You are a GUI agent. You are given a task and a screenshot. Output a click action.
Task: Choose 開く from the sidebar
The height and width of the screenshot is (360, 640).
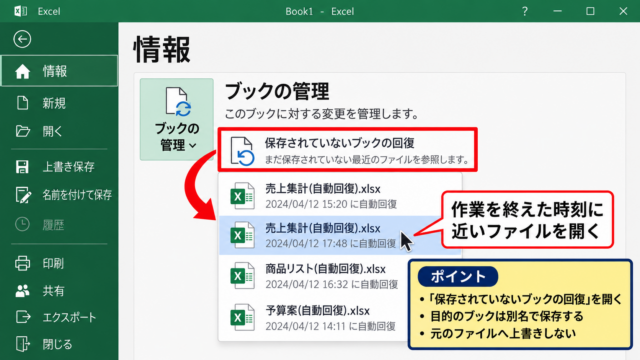(60, 131)
